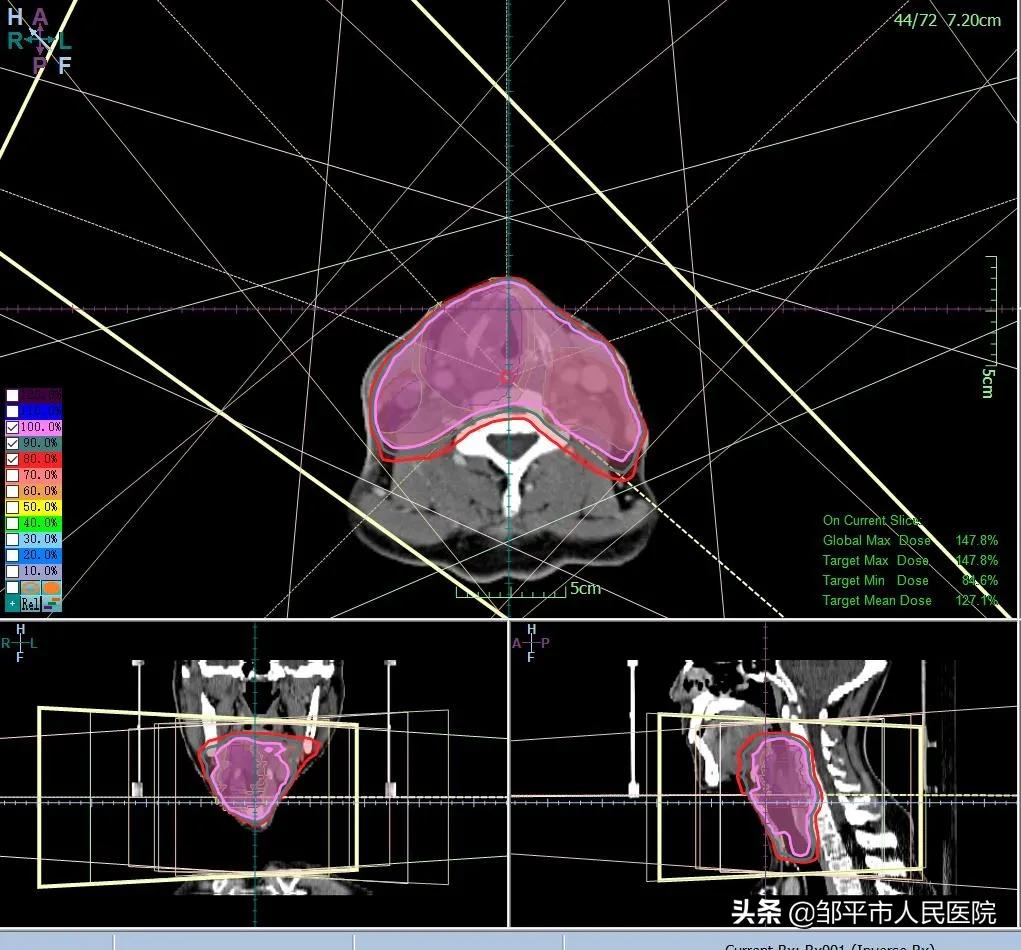Select the orange solid fill display icon
The height and width of the screenshot is (950, 1021).
51,587
